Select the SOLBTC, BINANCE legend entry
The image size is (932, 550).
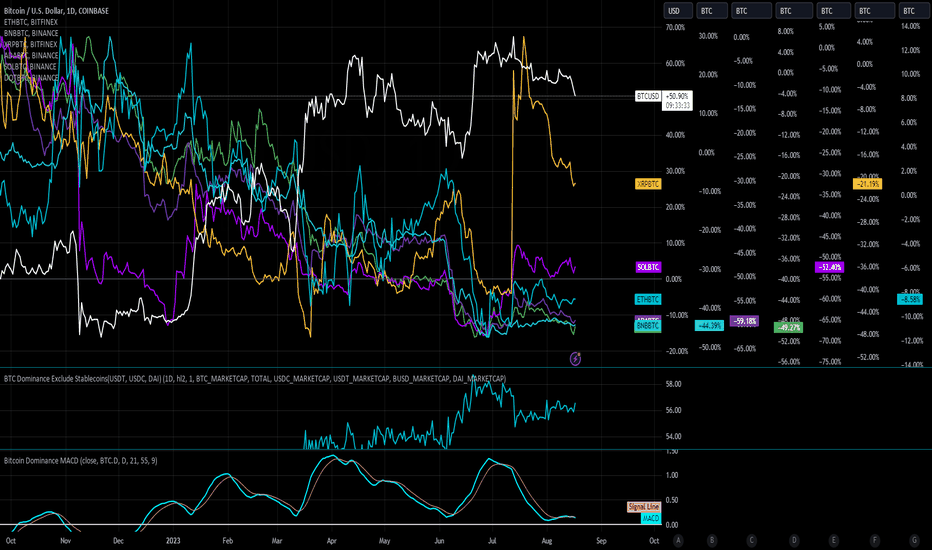[30, 67]
